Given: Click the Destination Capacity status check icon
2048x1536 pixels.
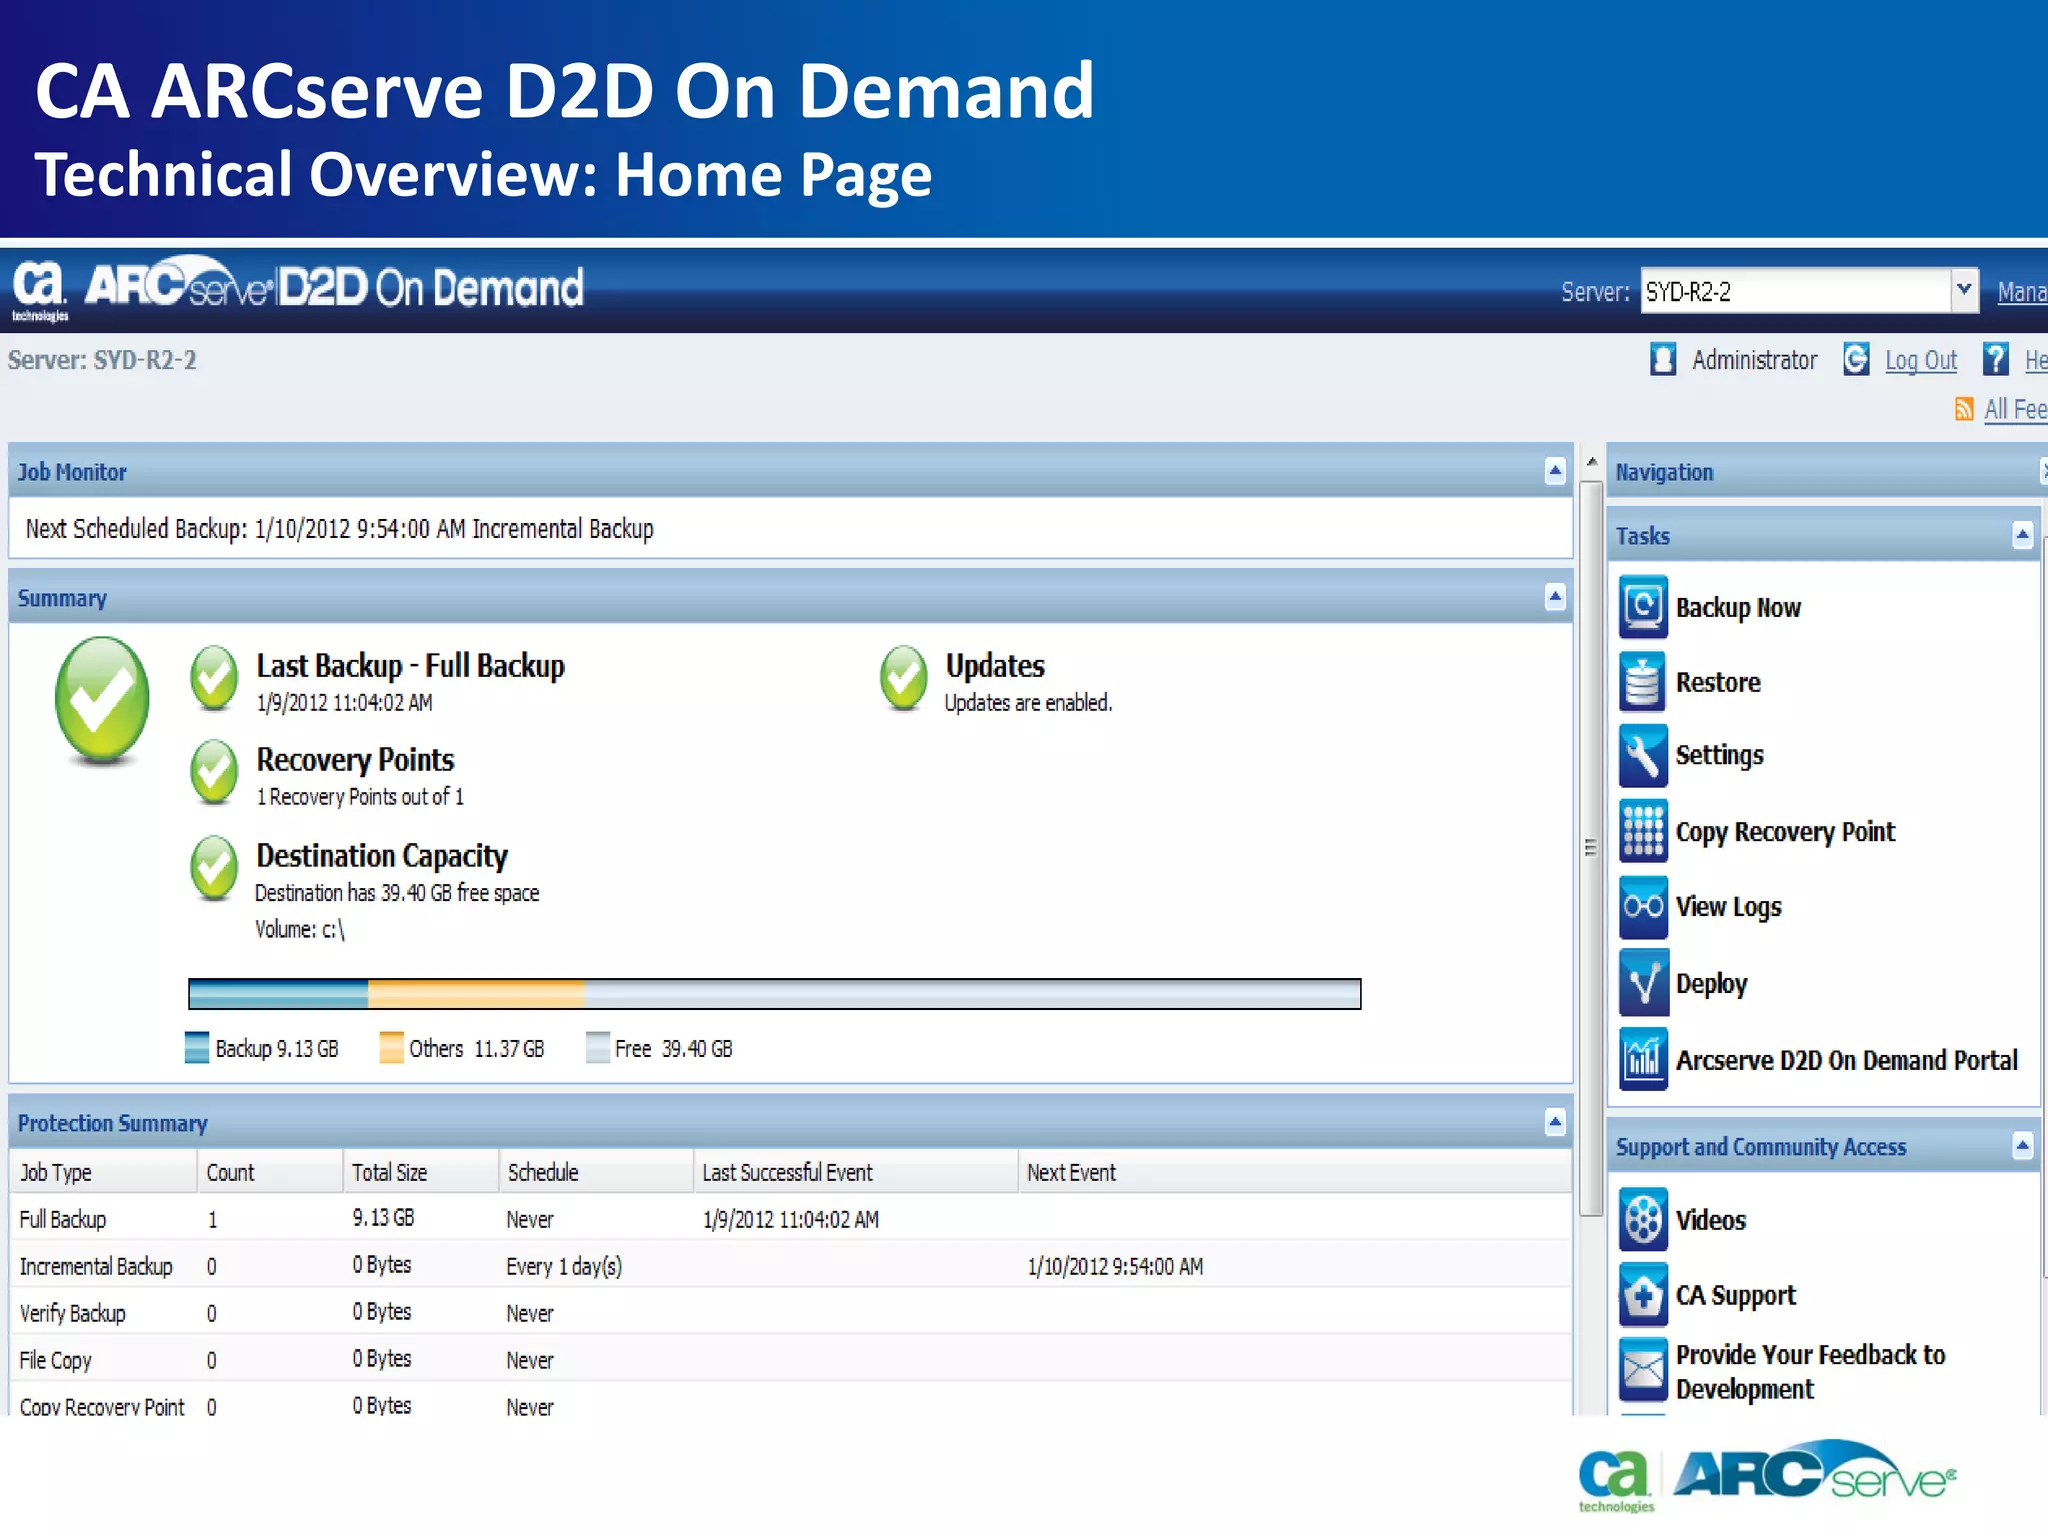Looking at the screenshot, I should point(214,868).
